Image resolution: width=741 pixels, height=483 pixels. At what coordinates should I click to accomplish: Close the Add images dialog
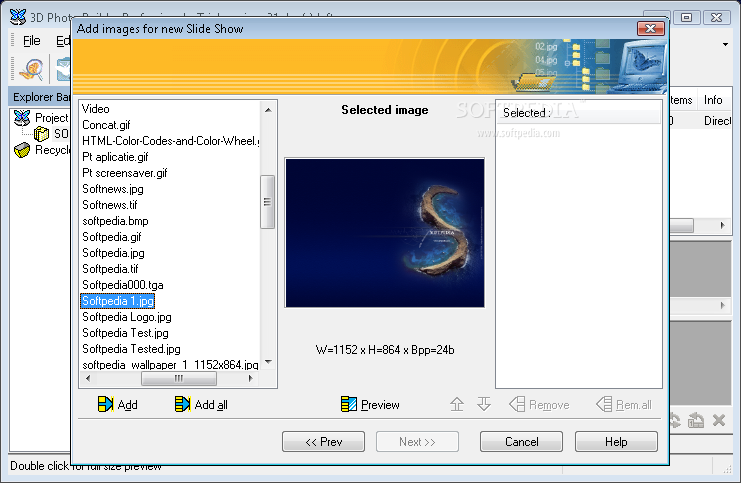coord(651,28)
